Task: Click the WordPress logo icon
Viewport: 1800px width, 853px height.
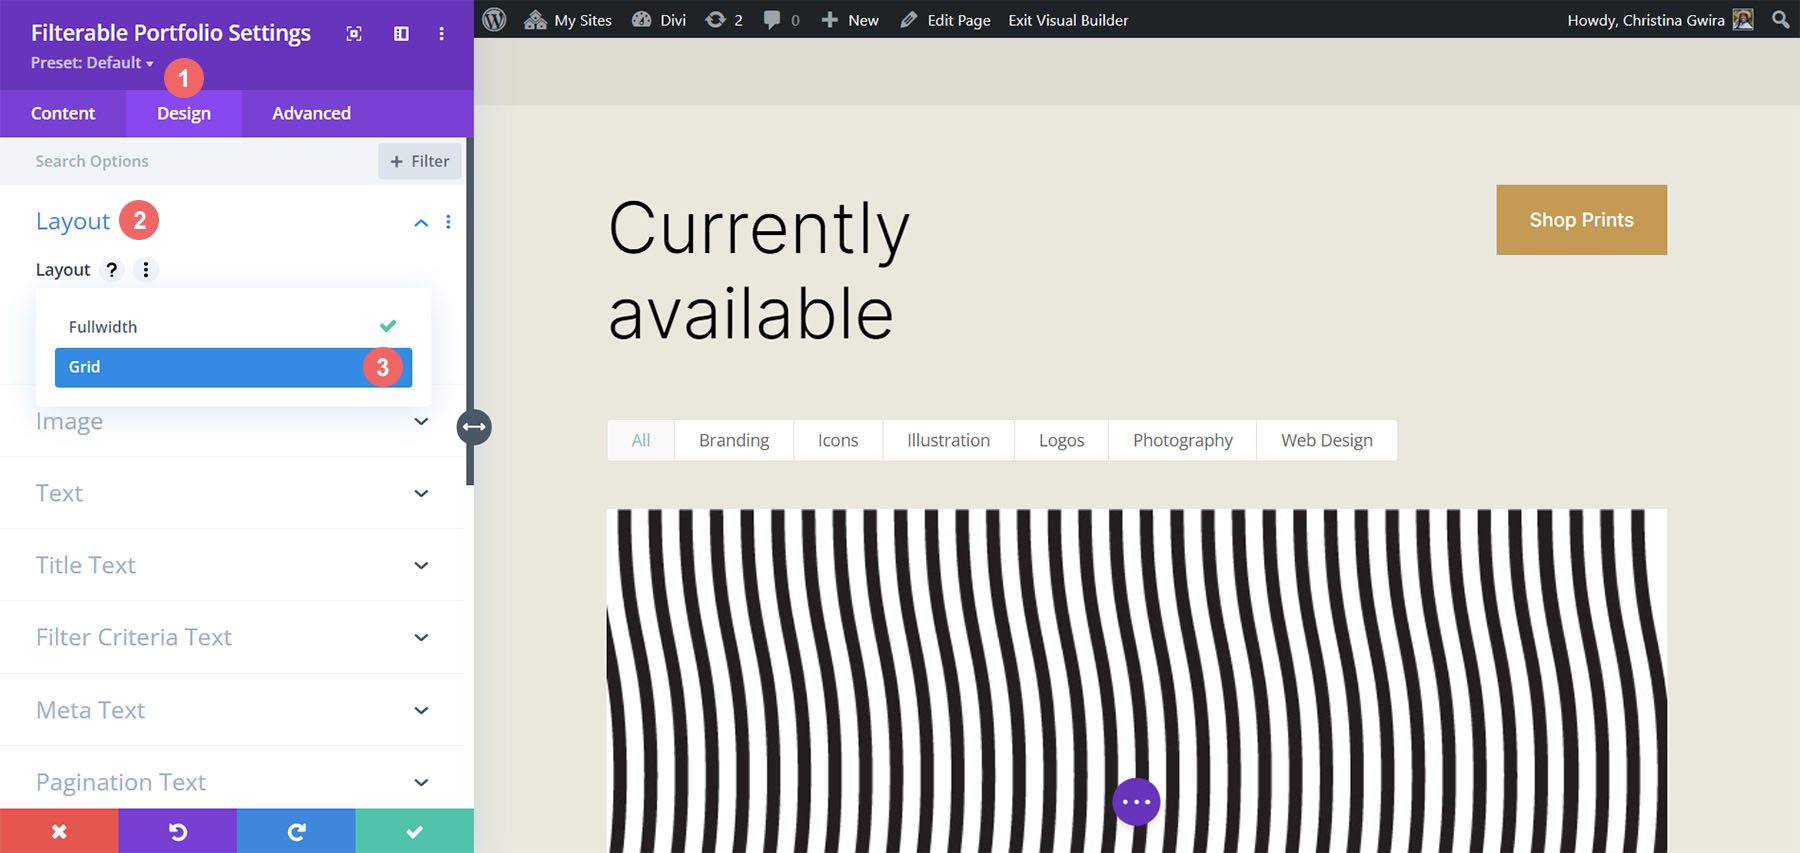Action: 494,20
